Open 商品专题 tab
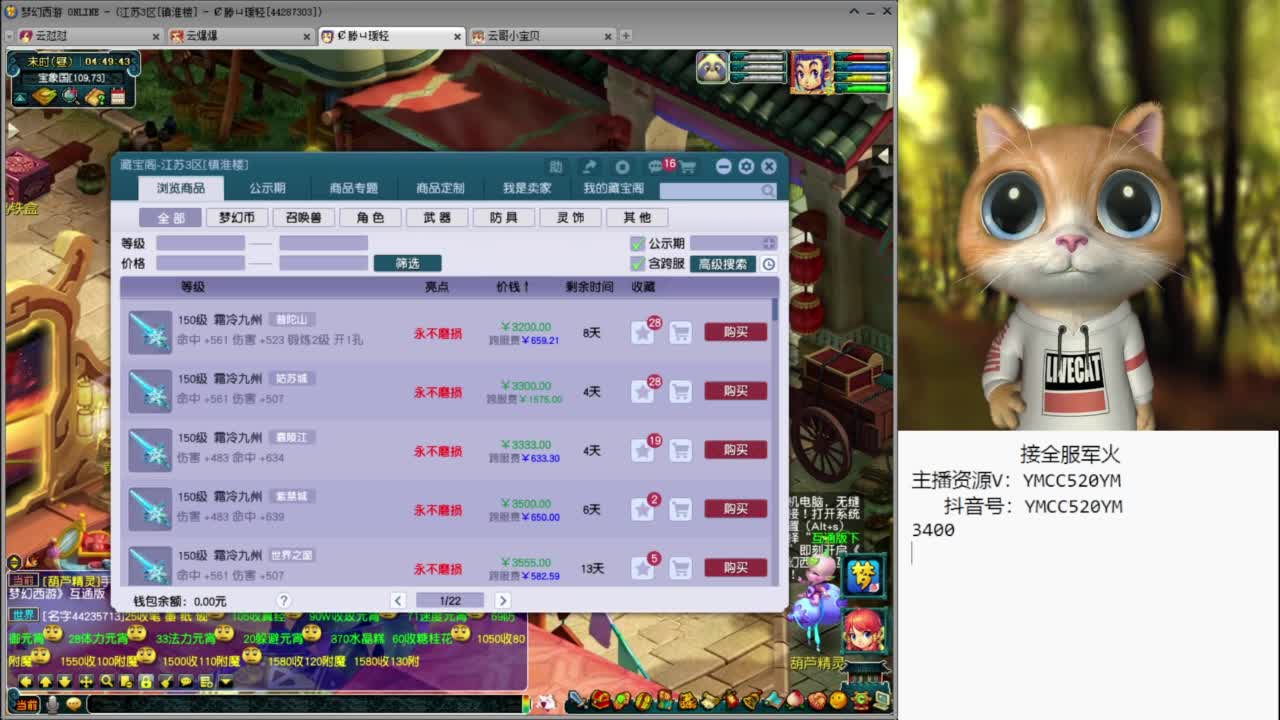This screenshot has height=720, width=1280. [x=354, y=188]
